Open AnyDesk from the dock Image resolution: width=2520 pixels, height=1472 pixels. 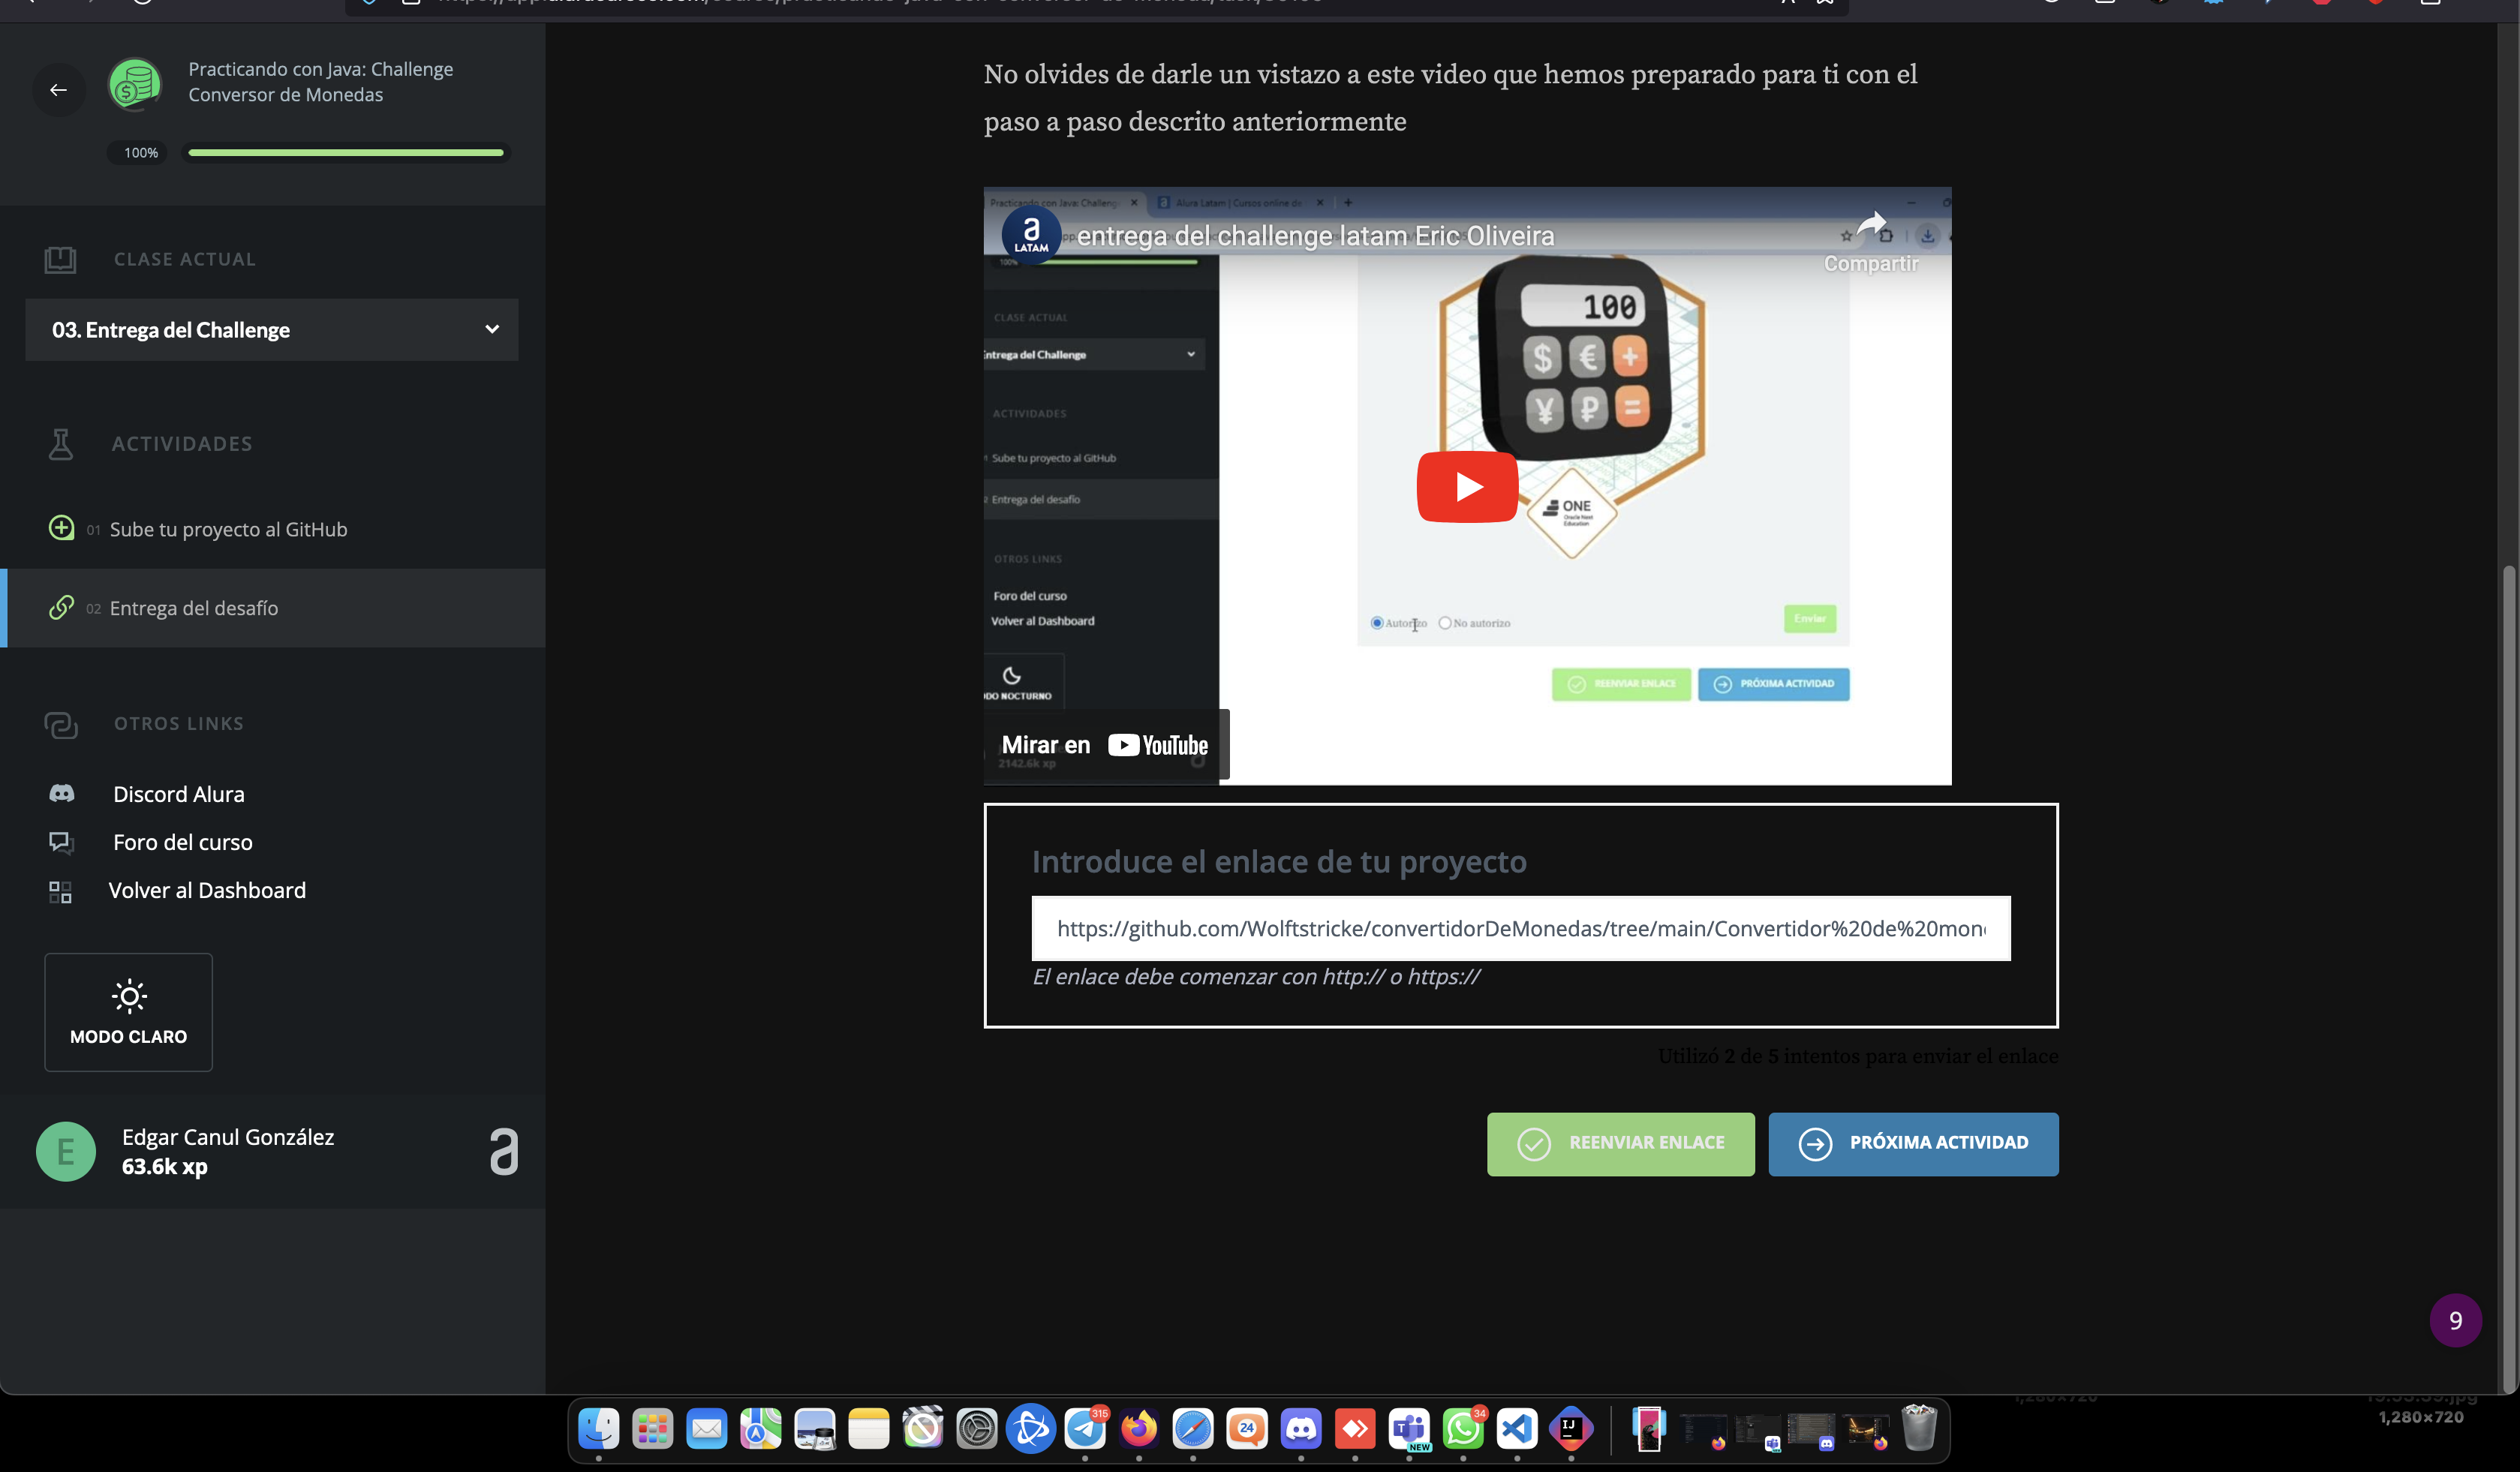coord(1355,1428)
